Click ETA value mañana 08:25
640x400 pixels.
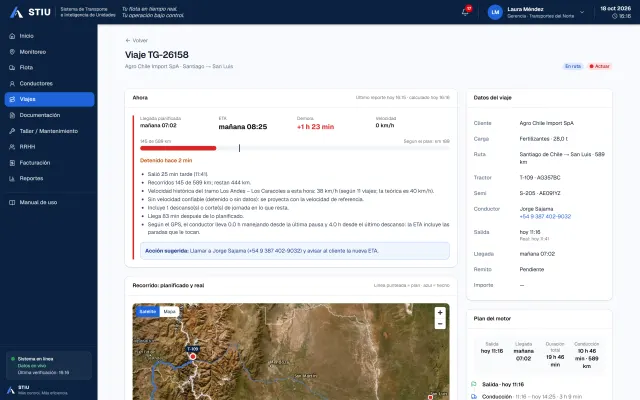click(243, 127)
